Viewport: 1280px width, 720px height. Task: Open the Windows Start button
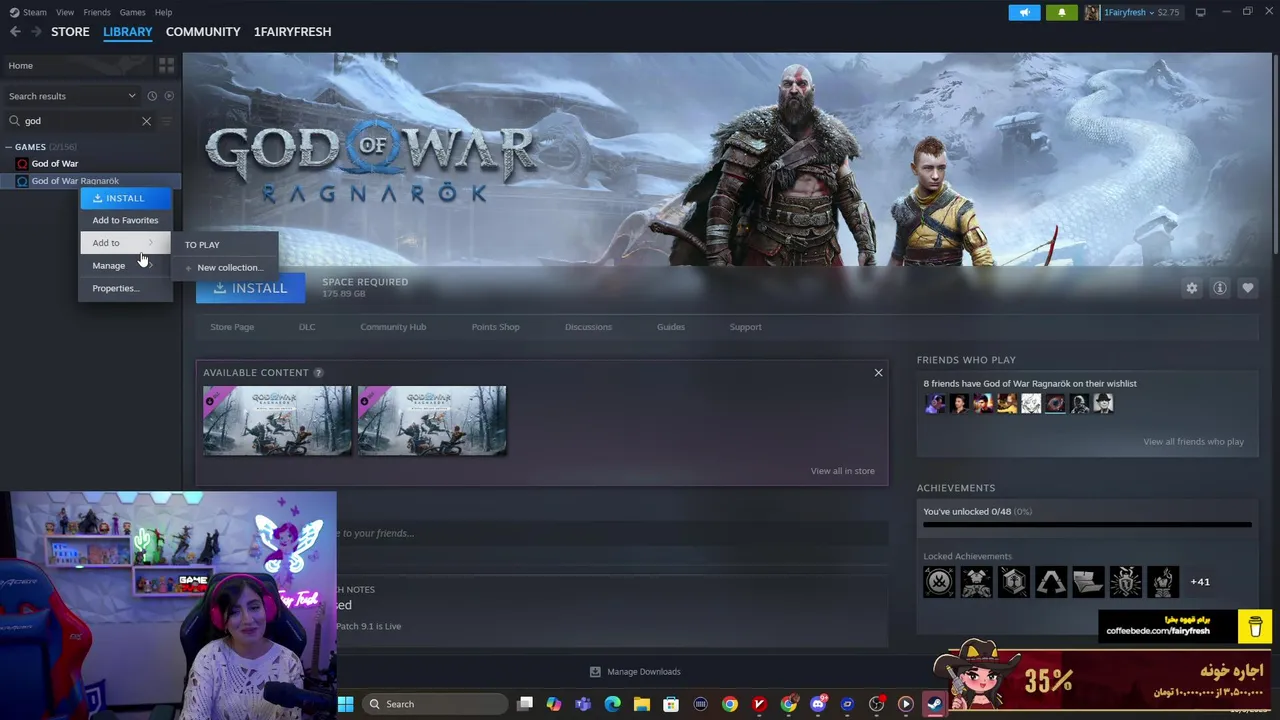pyautogui.click(x=345, y=704)
